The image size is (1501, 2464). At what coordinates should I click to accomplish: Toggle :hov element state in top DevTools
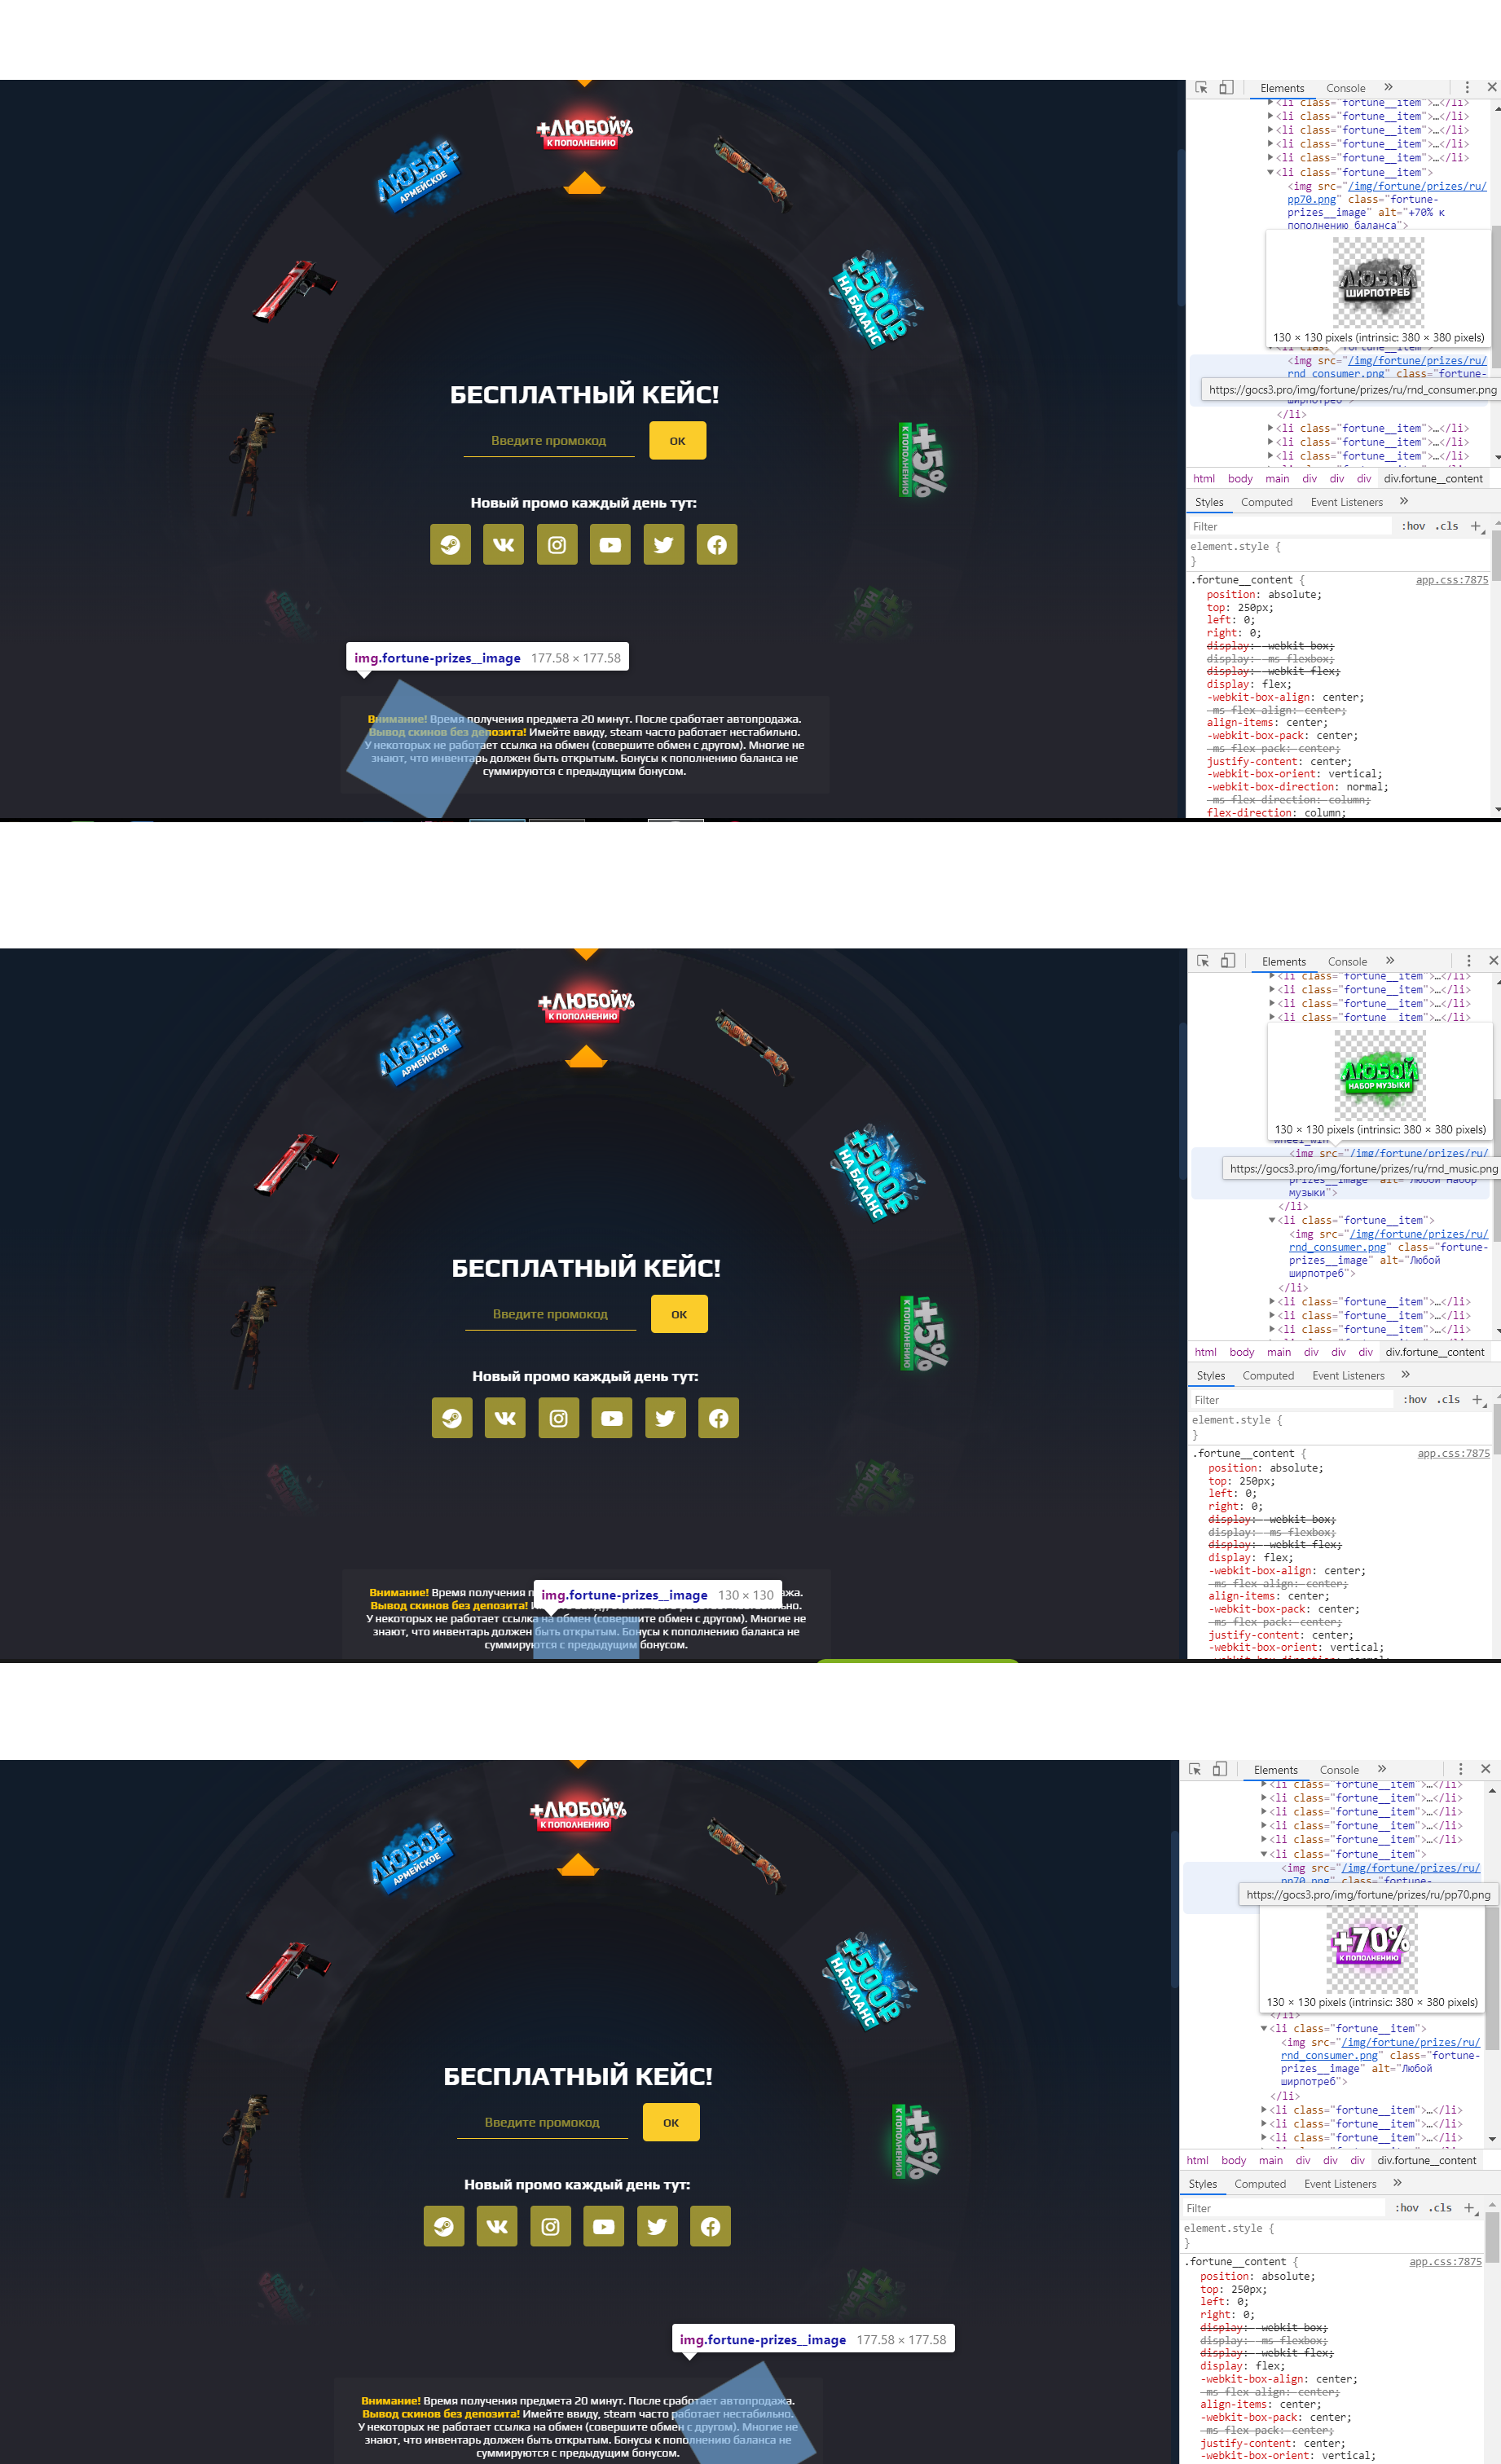1413,526
